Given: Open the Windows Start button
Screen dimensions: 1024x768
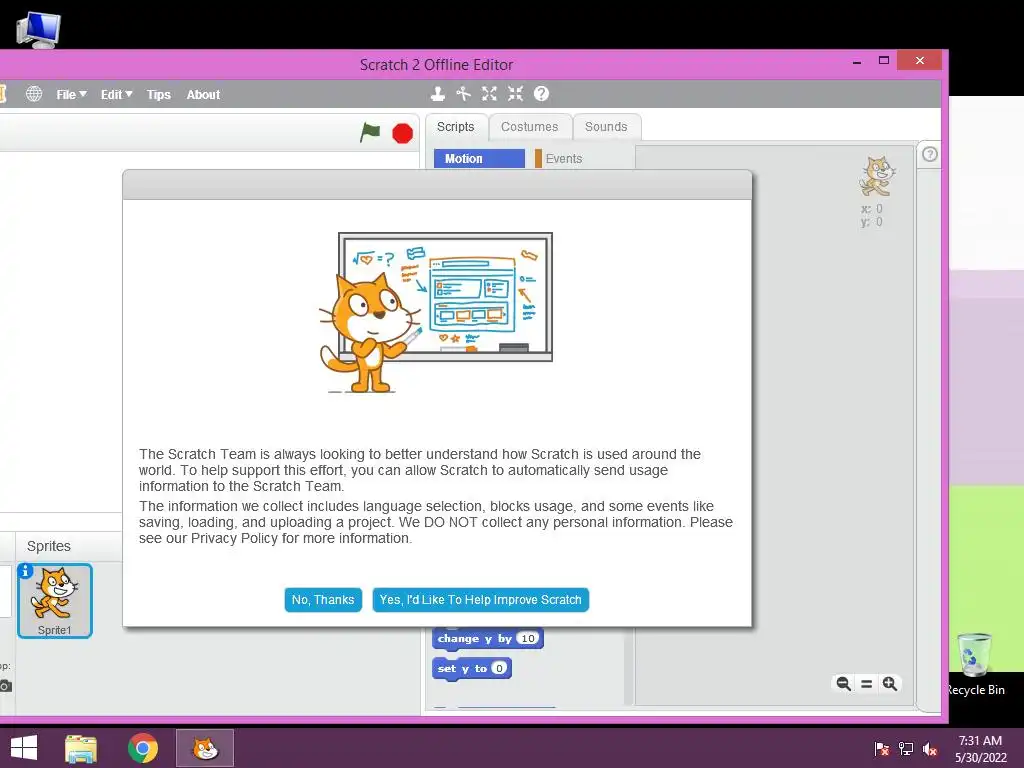Looking at the screenshot, I should tap(24, 748).
